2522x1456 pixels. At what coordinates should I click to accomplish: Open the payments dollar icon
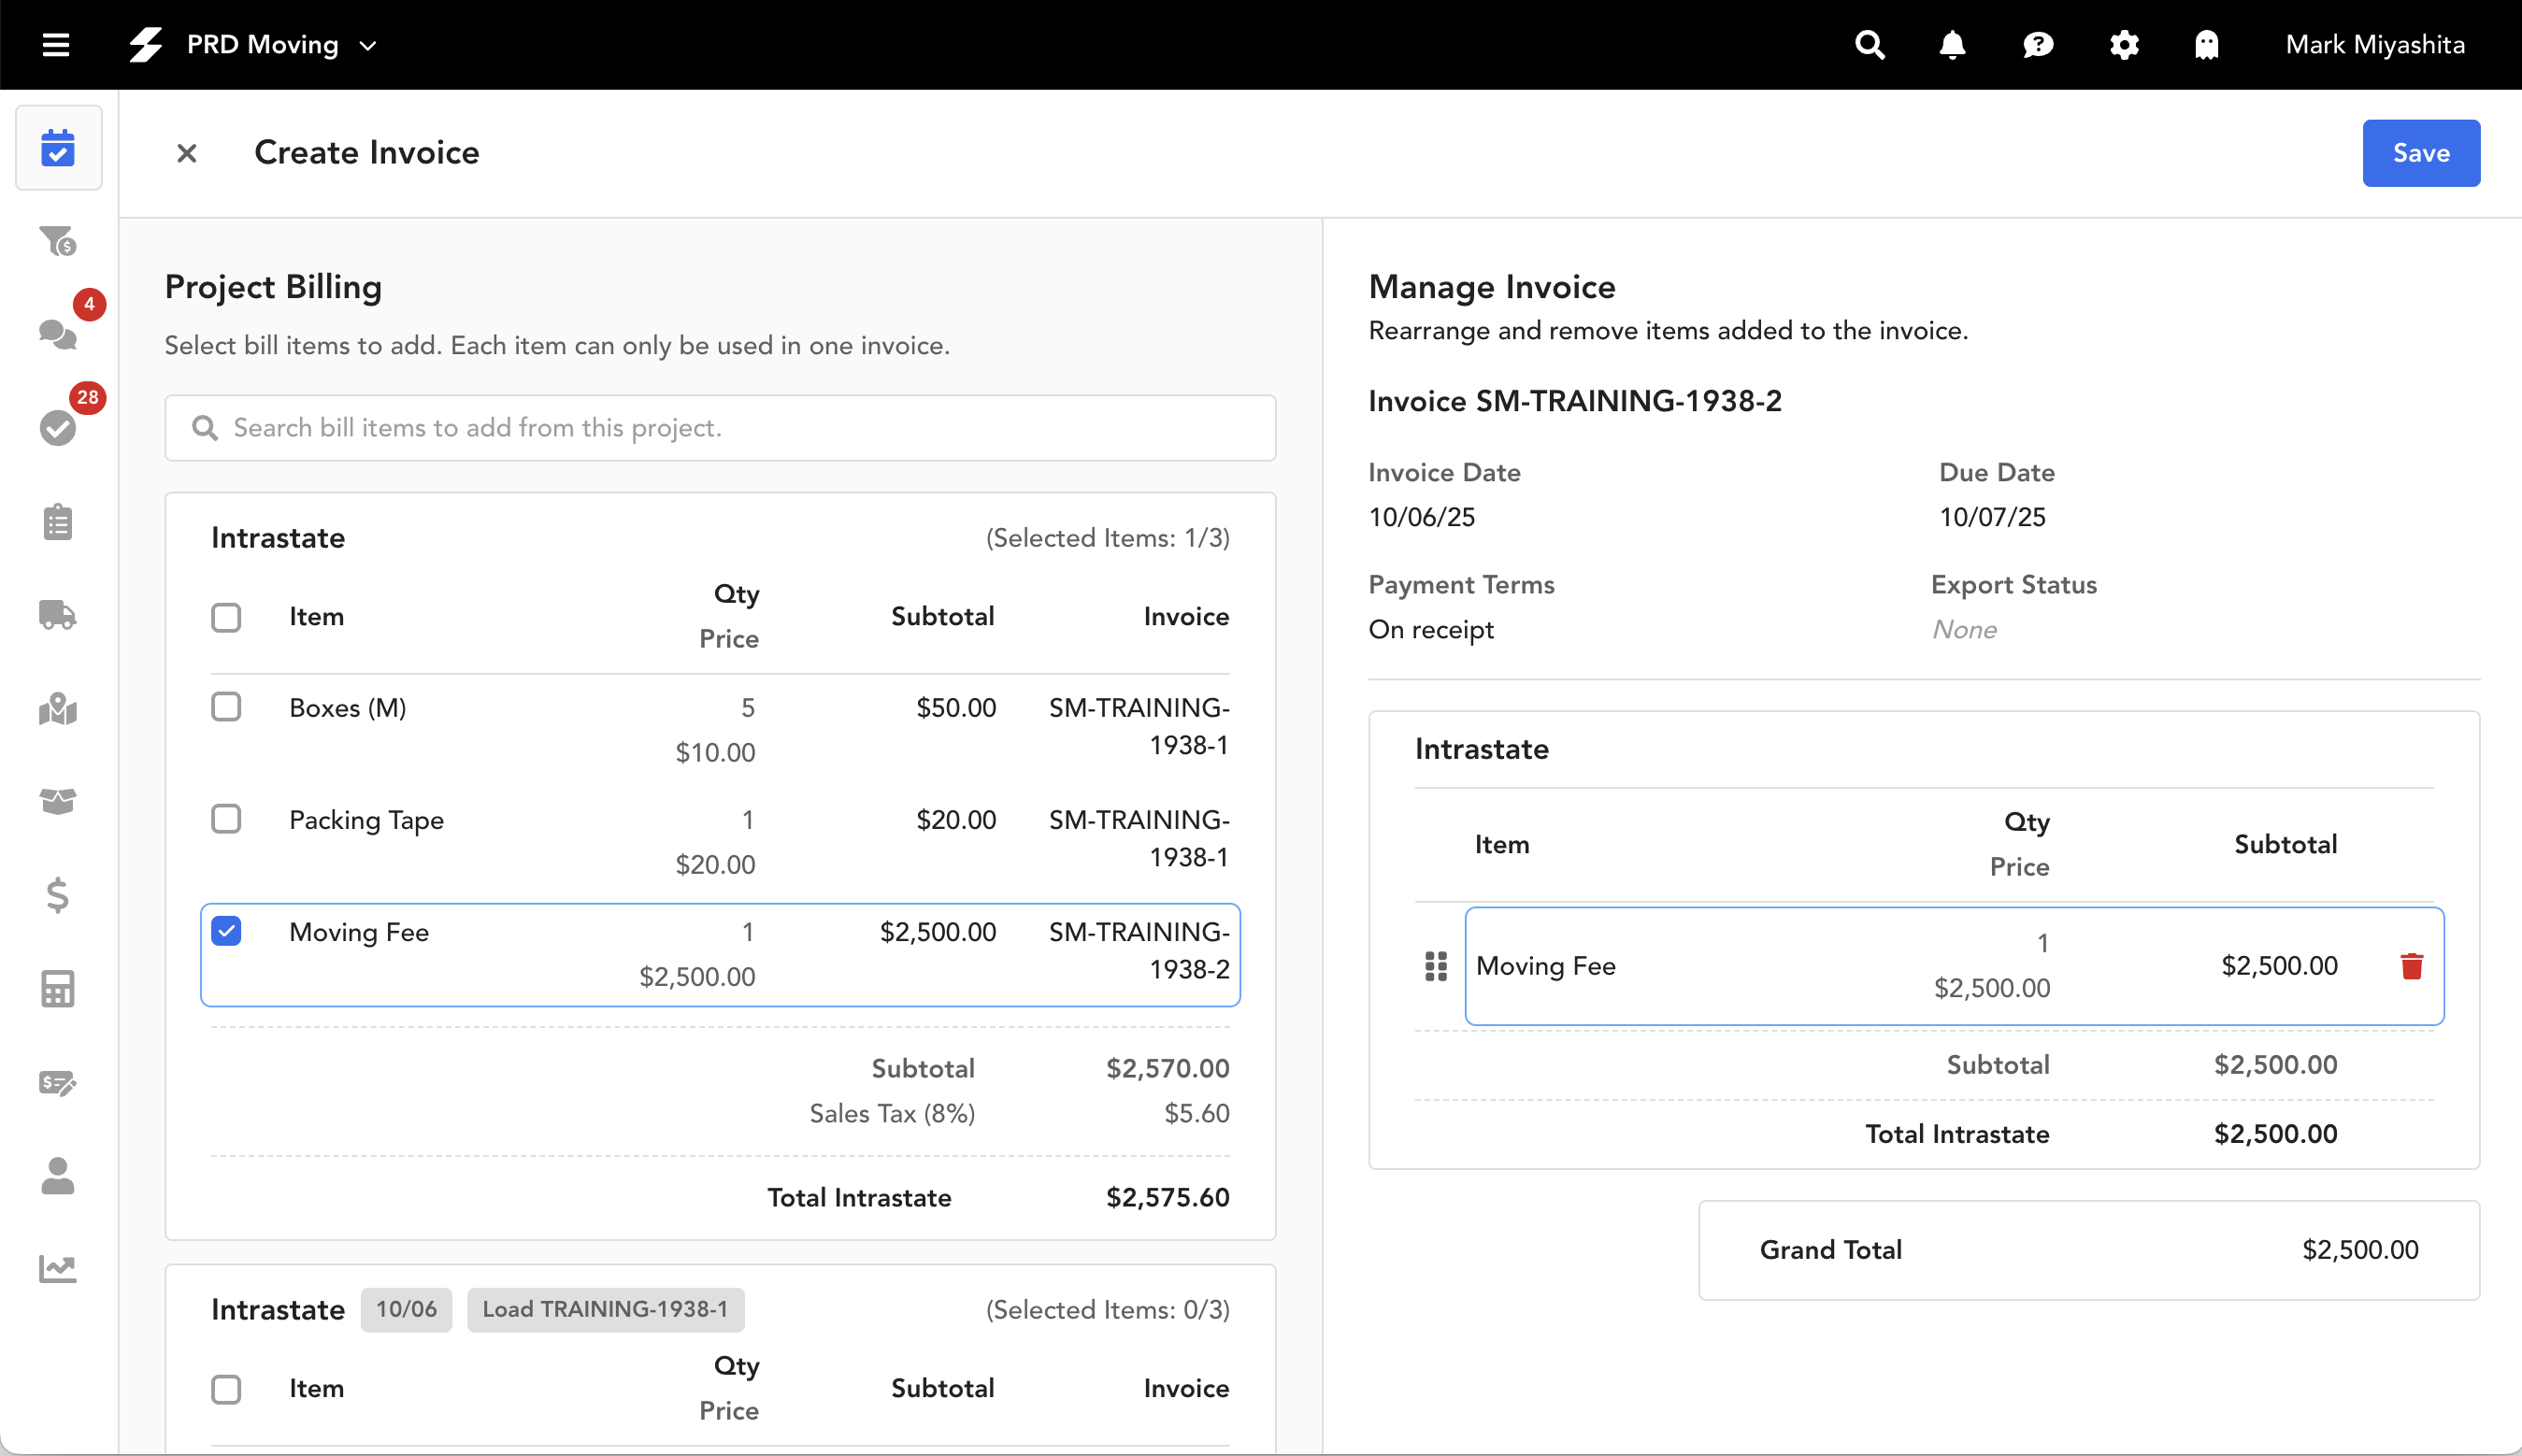[57, 896]
